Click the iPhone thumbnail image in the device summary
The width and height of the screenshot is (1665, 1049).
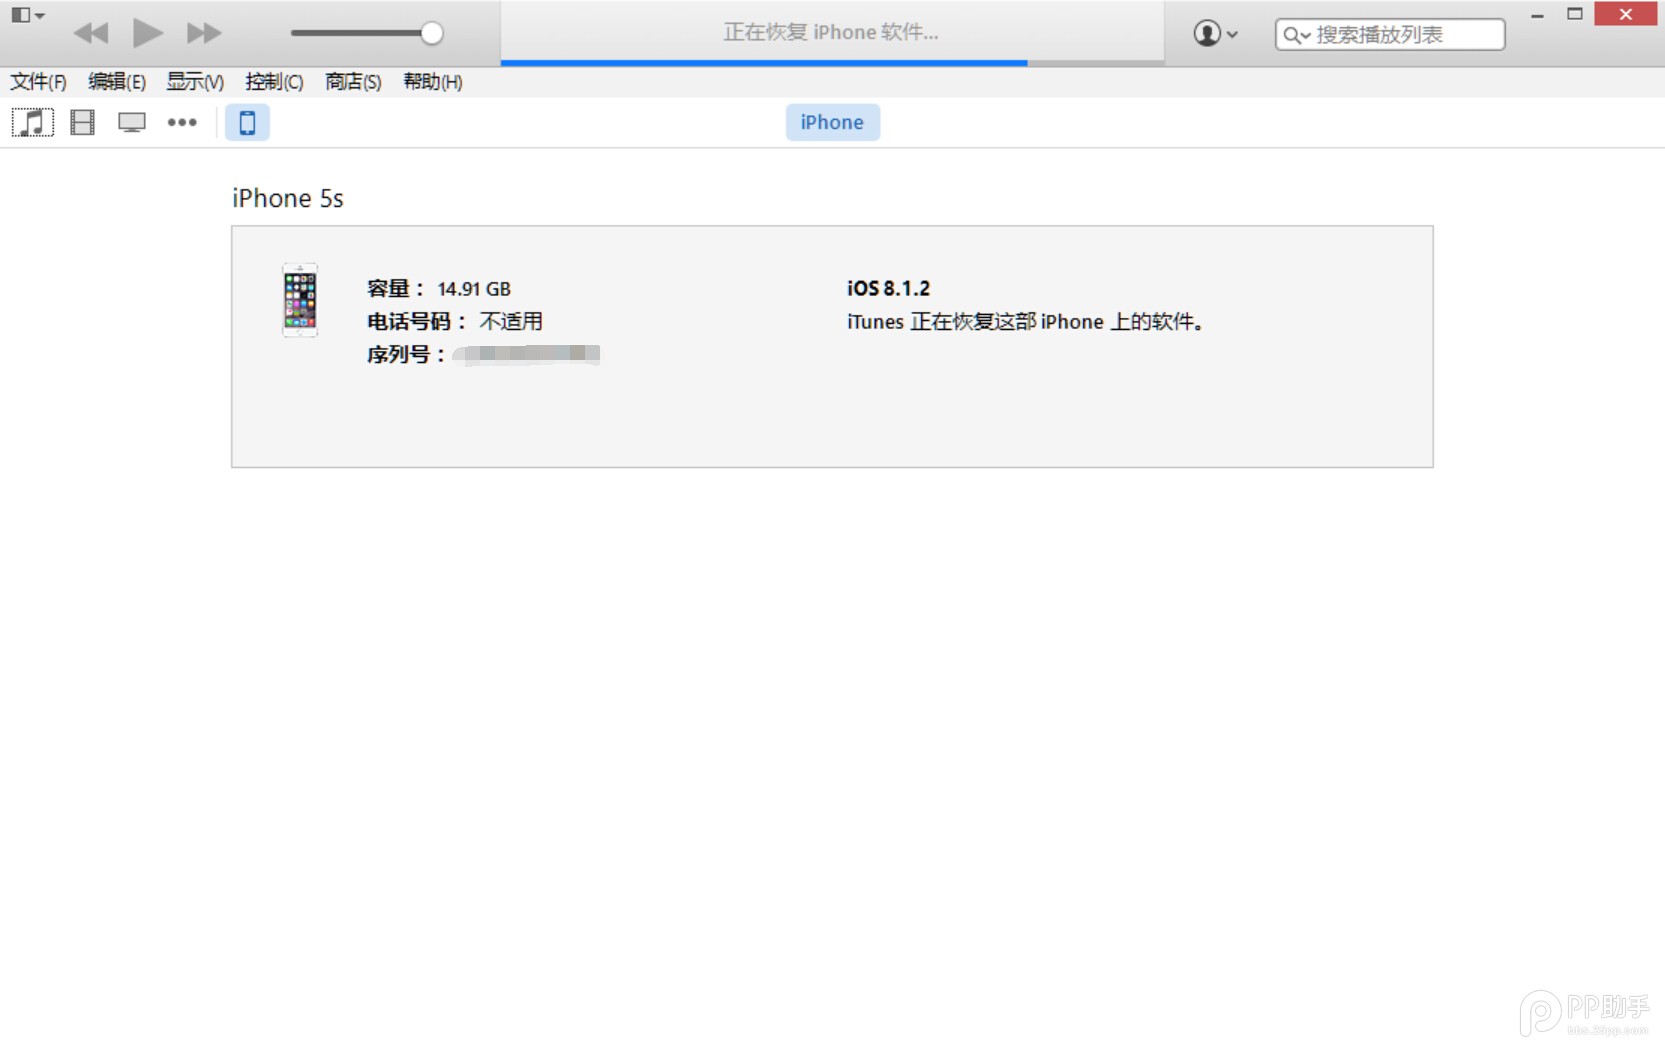point(298,301)
